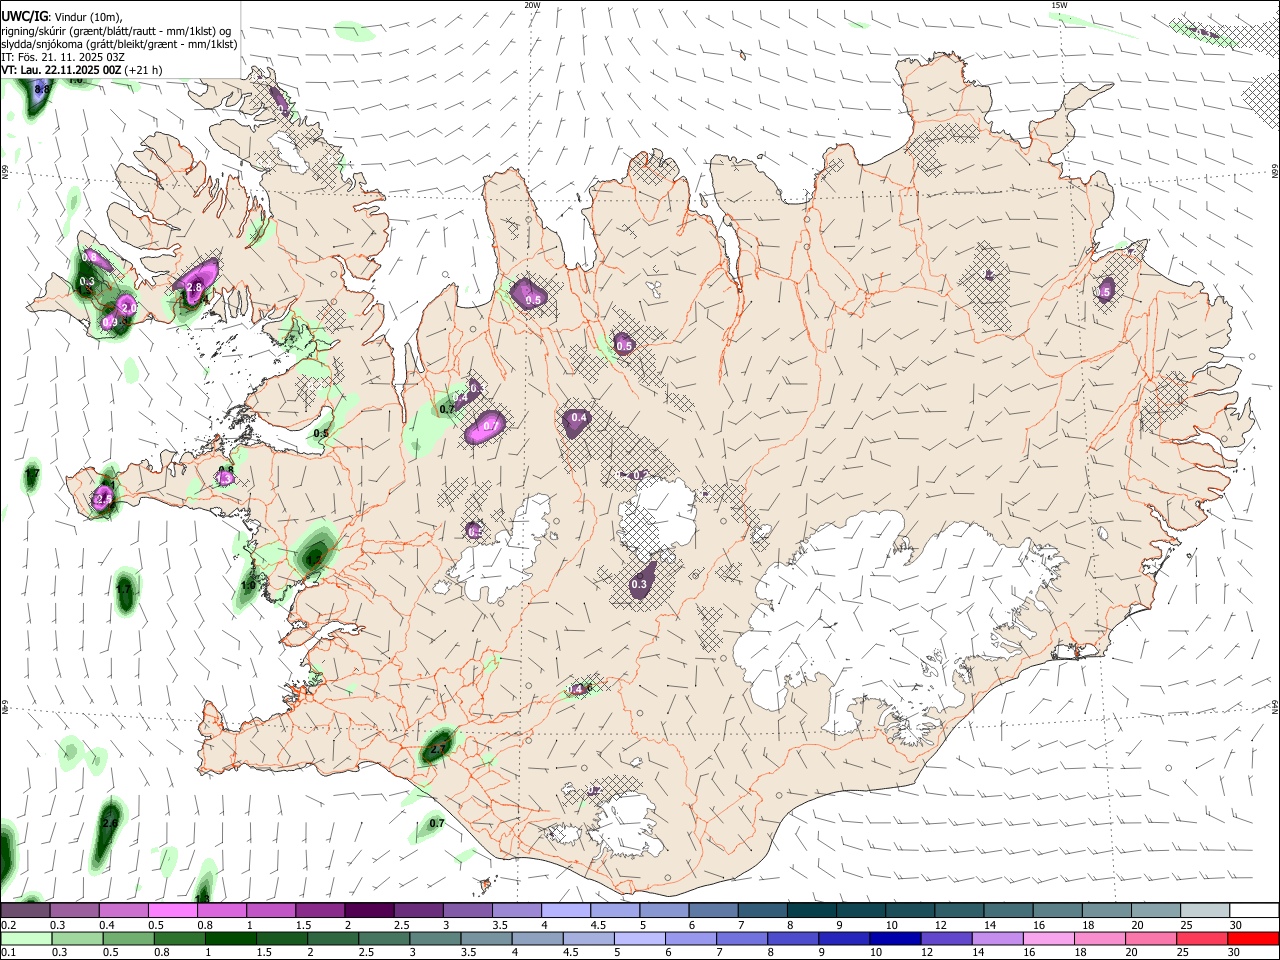1280x960 pixels.
Task: Click the palest green 0.1–0.3 rain swatch
Action: pyautogui.click(x=26, y=938)
